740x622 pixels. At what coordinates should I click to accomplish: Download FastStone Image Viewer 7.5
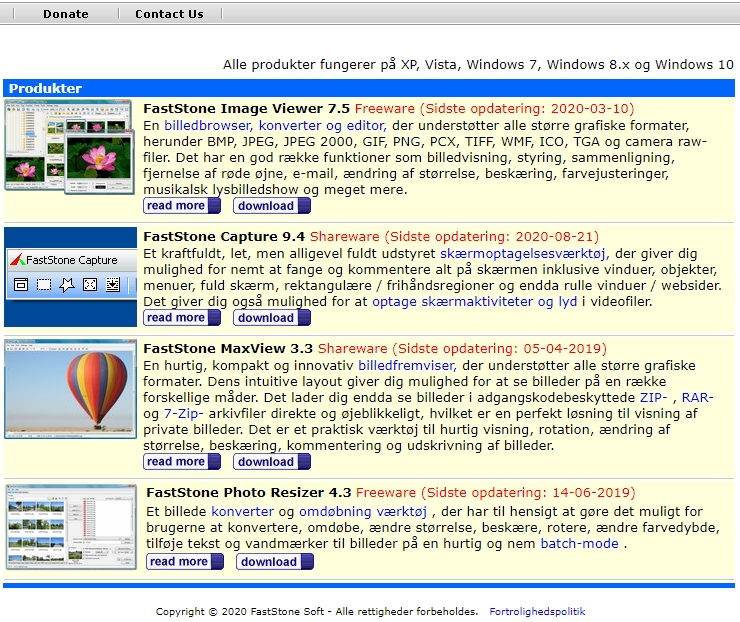pyautogui.click(x=272, y=206)
